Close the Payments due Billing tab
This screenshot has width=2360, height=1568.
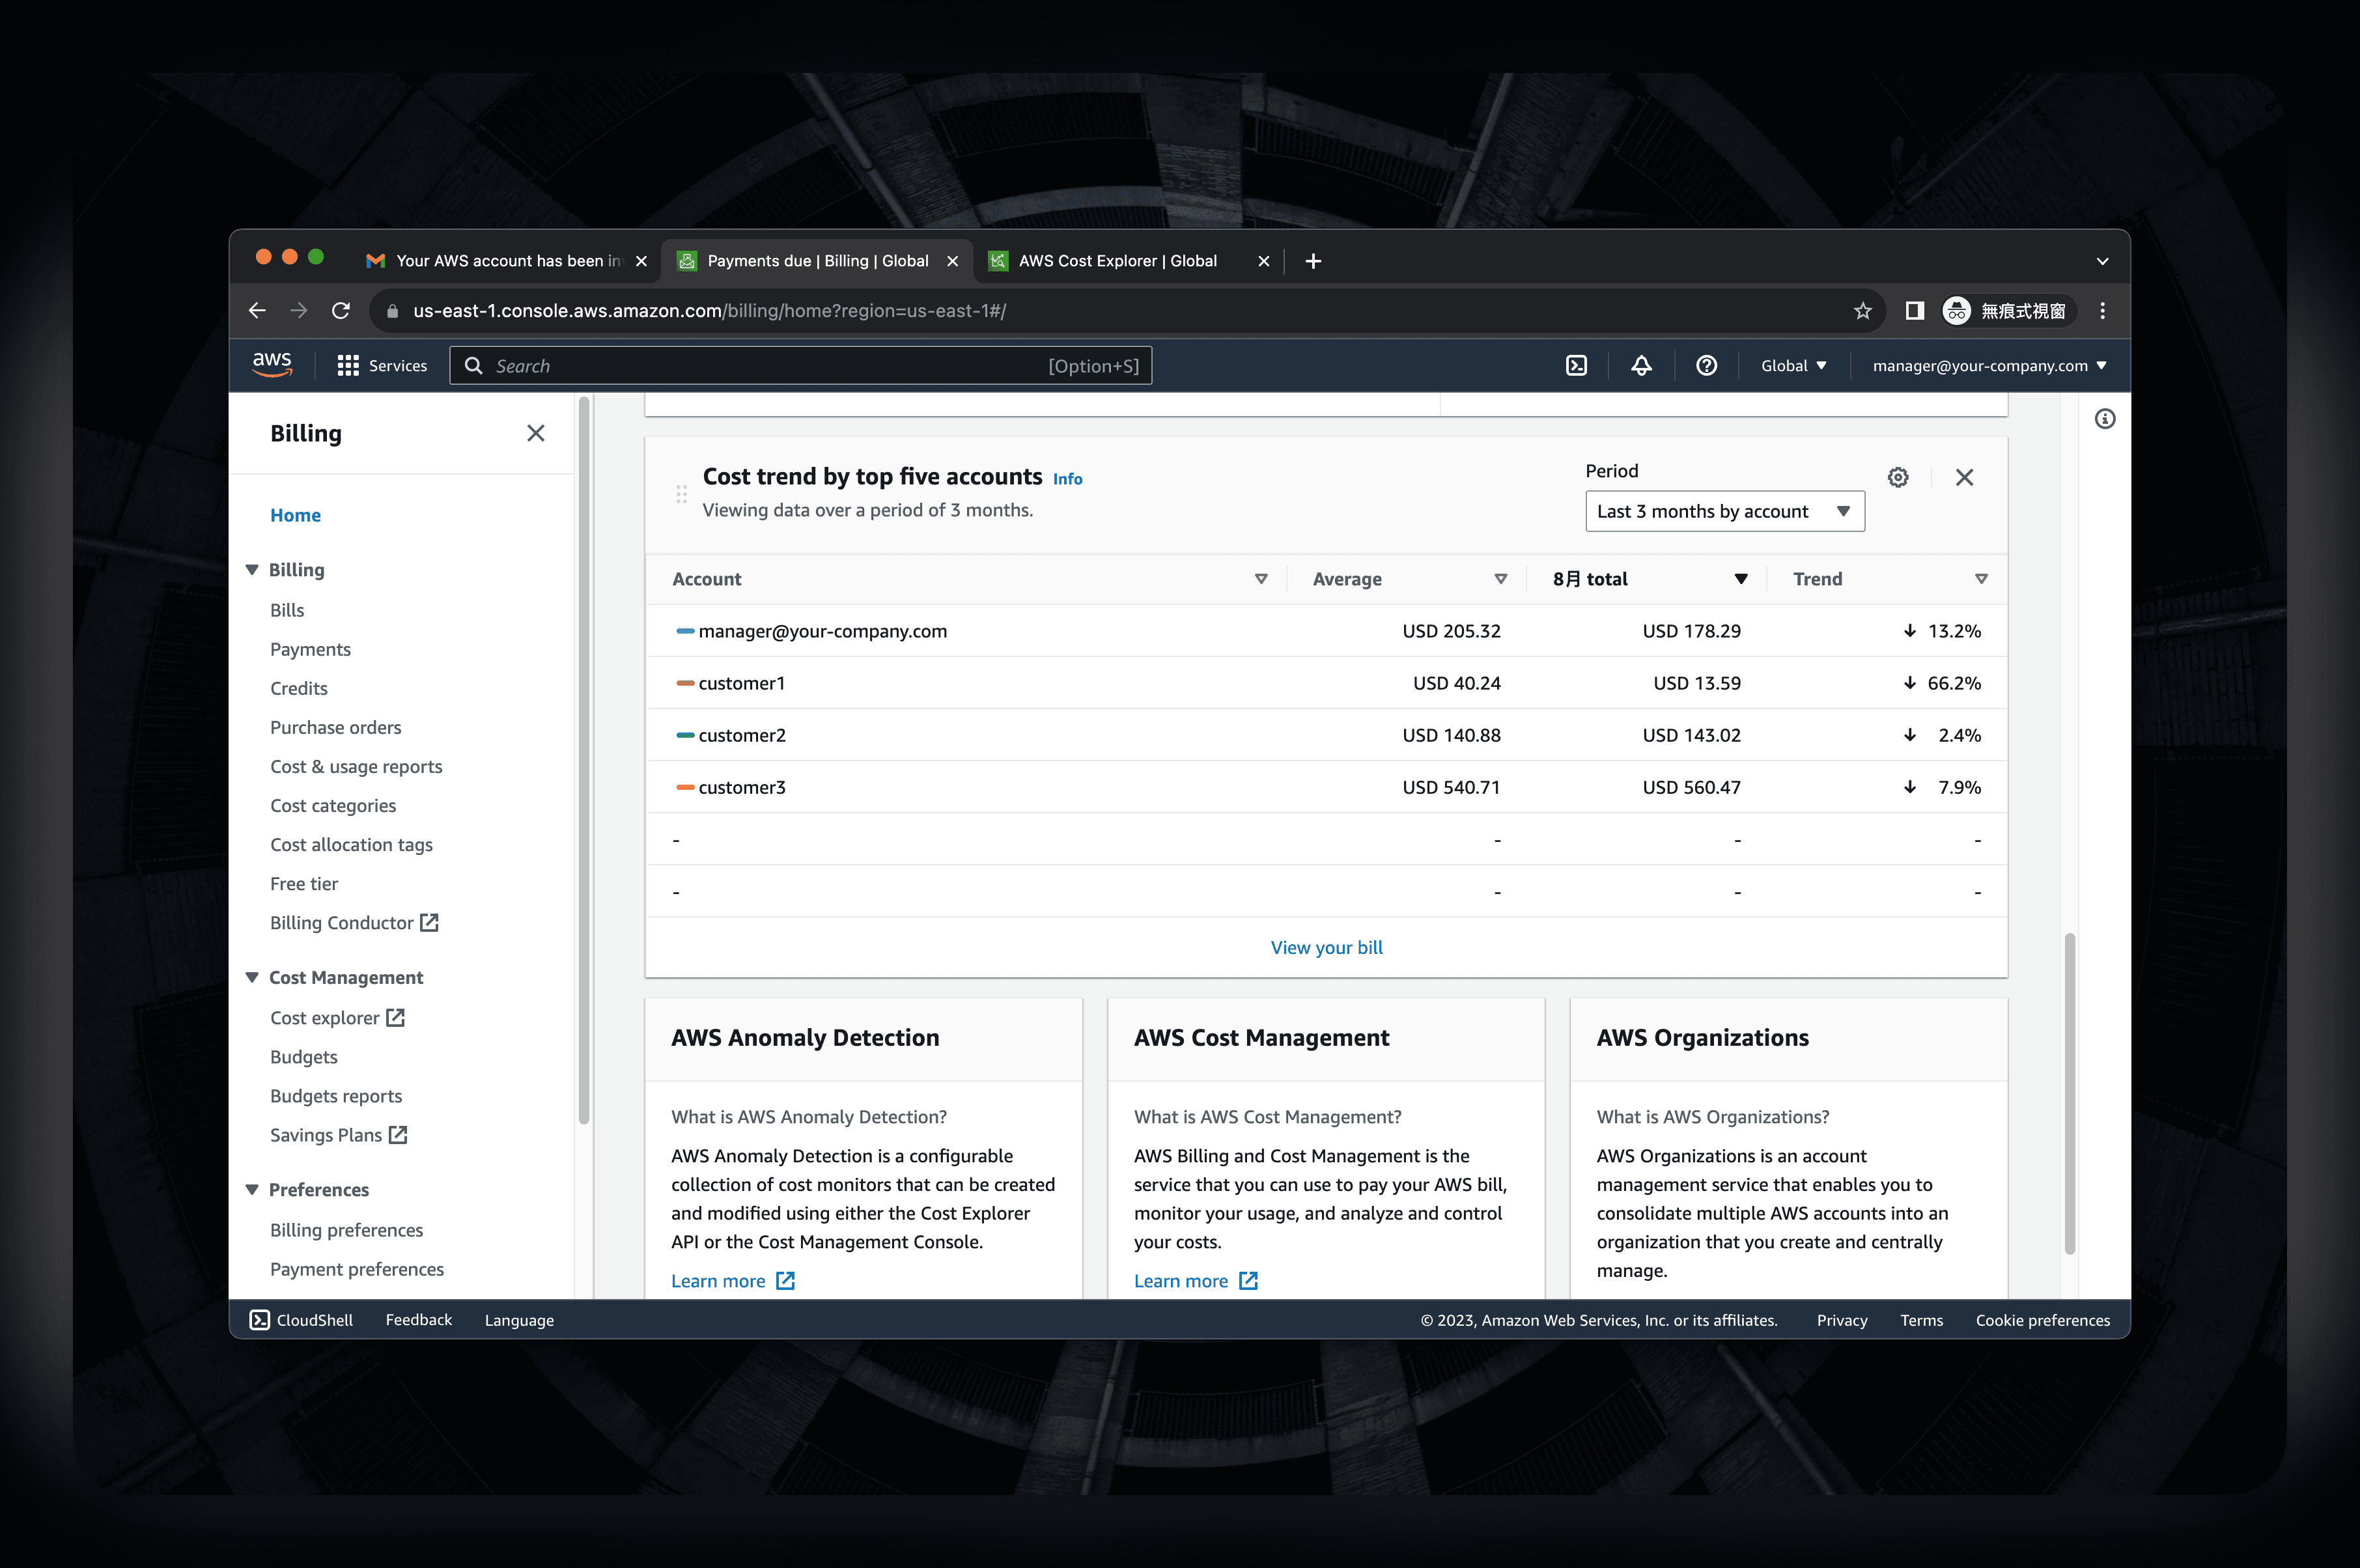(952, 261)
